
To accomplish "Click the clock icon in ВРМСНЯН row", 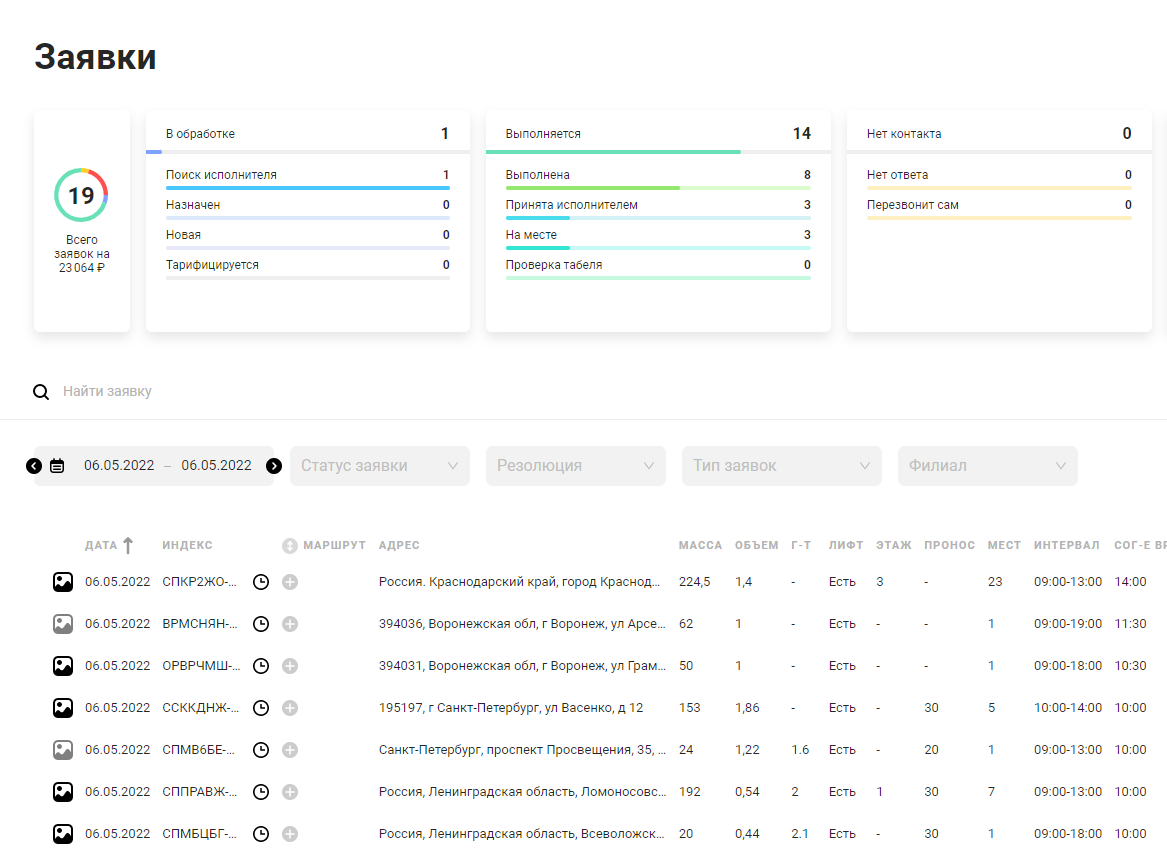I will pyautogui.click(x=261, y=624).
